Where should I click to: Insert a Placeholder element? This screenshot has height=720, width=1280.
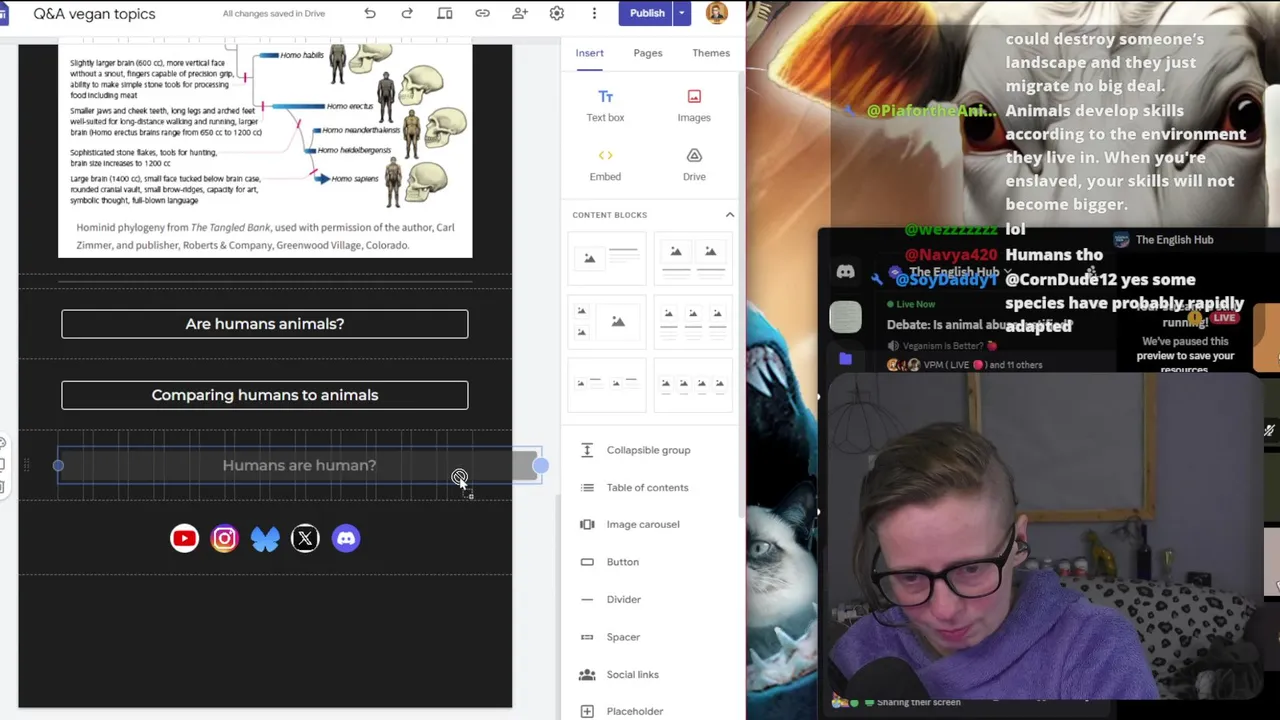coord(634,711)
